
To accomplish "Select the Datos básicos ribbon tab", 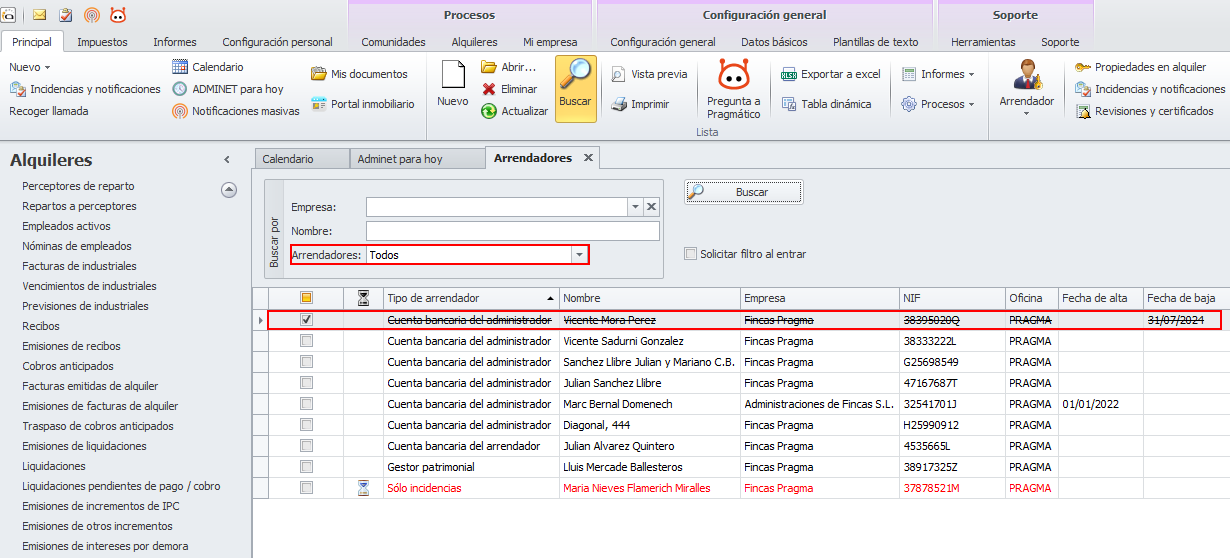I will tap(774, 42).
